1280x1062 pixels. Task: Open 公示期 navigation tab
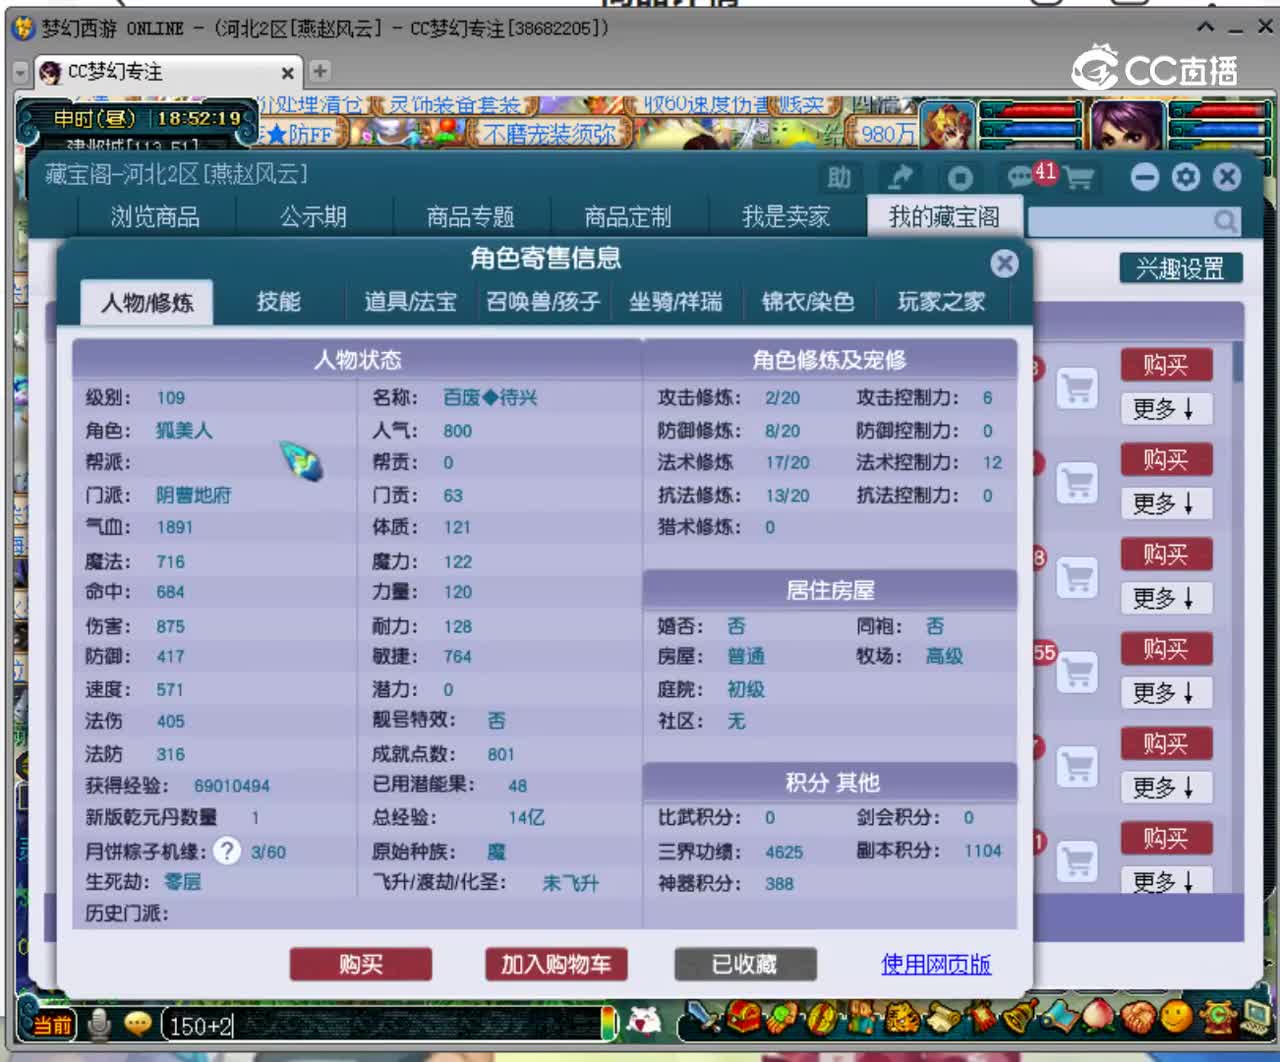(313, 217)
